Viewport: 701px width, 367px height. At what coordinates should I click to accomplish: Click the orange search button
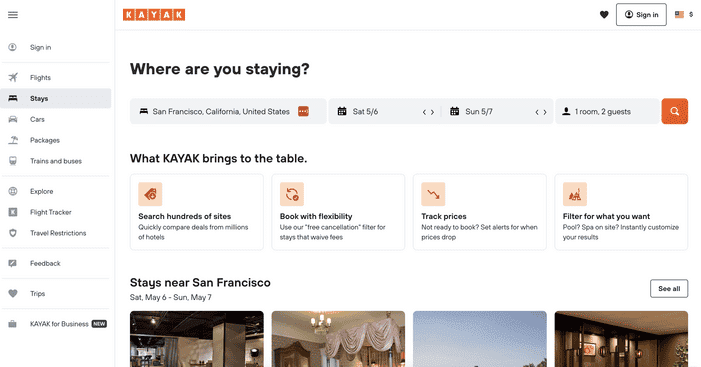point(675,111)
